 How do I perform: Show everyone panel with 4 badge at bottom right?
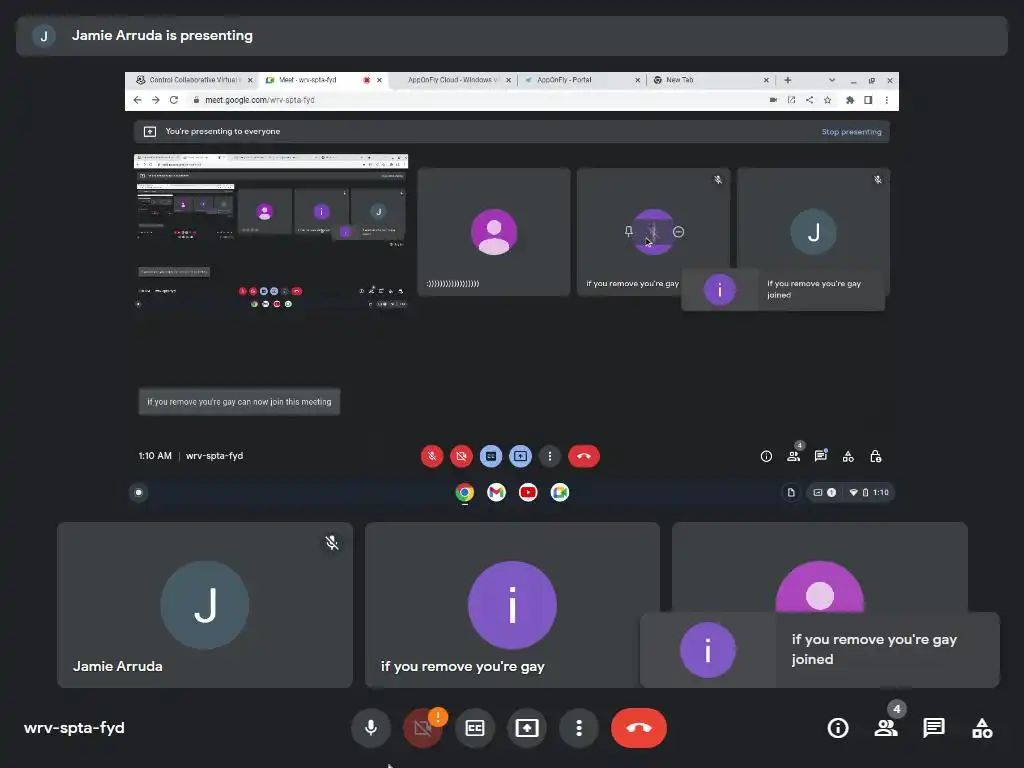point(886,728)
